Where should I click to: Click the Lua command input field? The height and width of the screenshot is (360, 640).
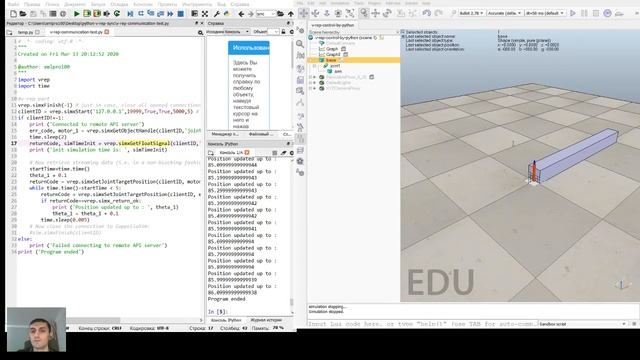[x=422, y=324]
